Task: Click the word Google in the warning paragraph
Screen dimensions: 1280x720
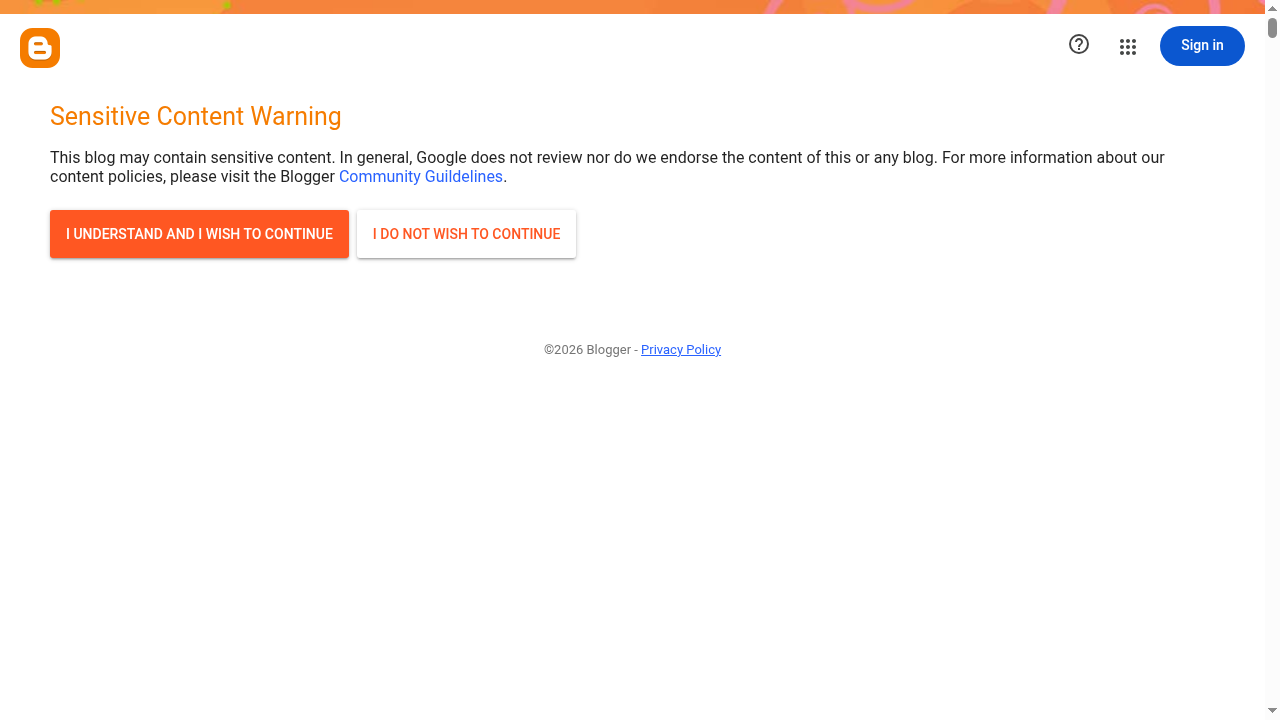Action: (x=441, y=158)
